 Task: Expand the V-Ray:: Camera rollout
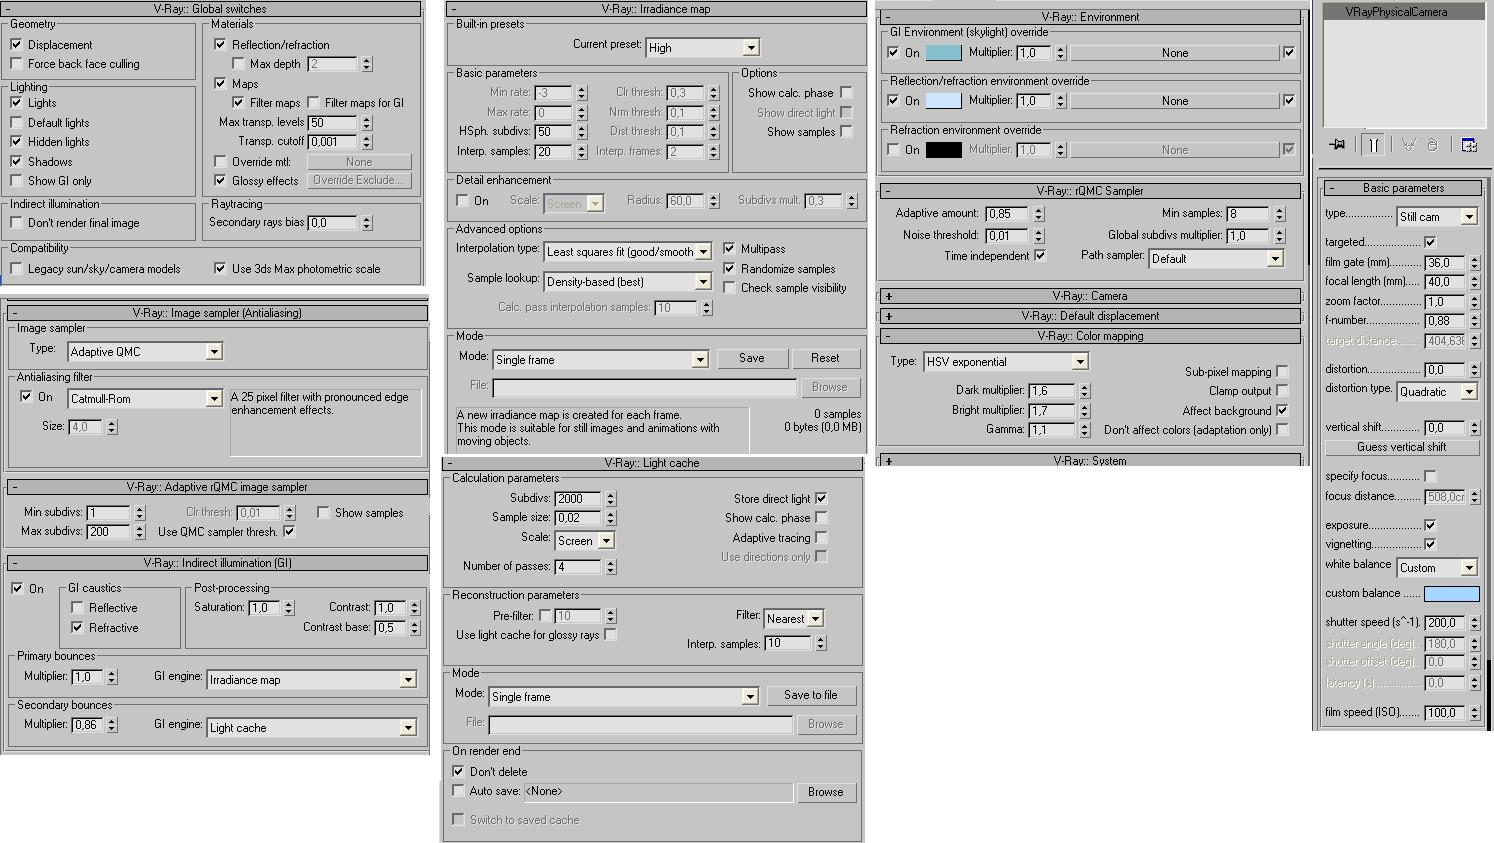coord(1089,296)
